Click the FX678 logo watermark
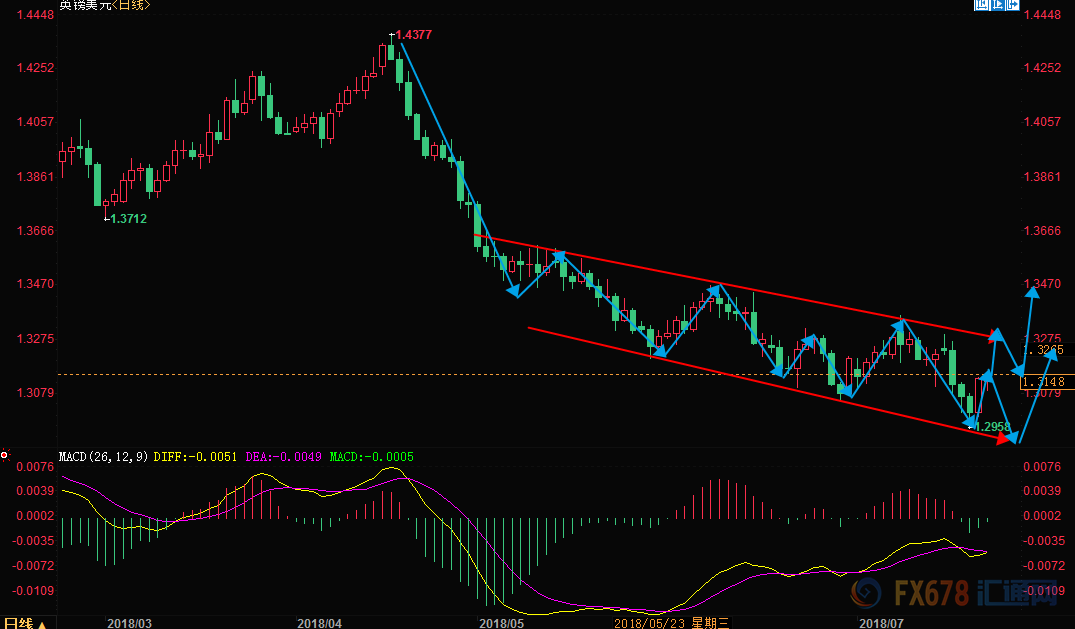Image resolution: width=1075 pixels, height=629 pixels. point(953,593)
